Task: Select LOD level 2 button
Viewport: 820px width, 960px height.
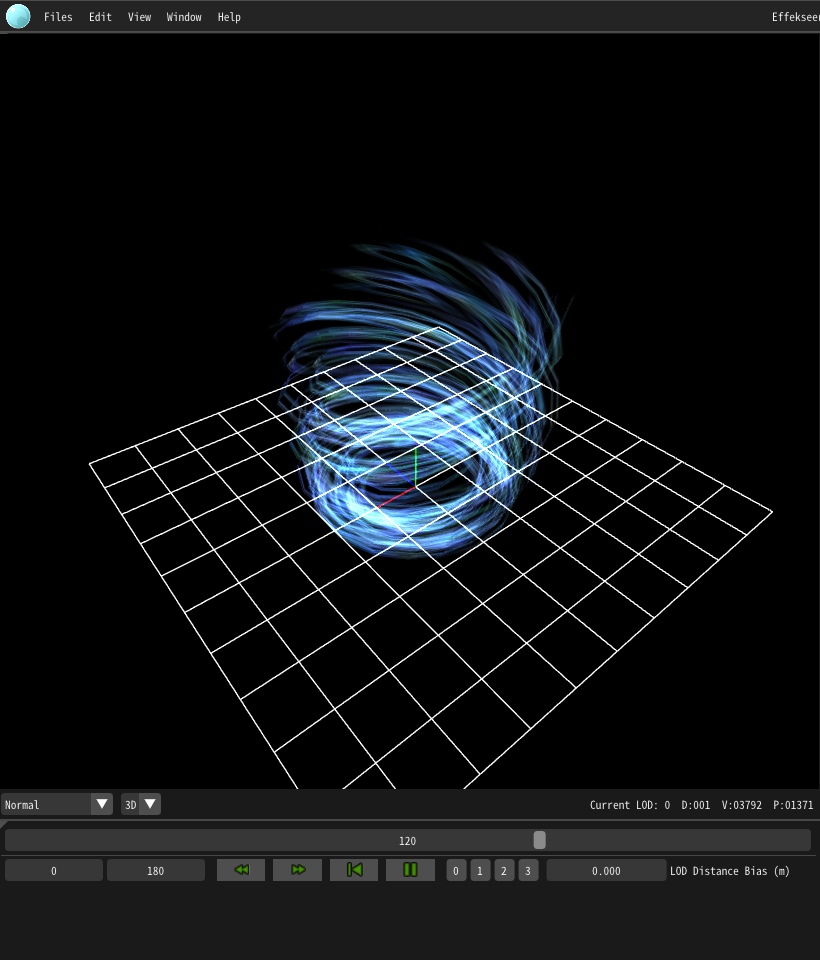Action: 503,871
